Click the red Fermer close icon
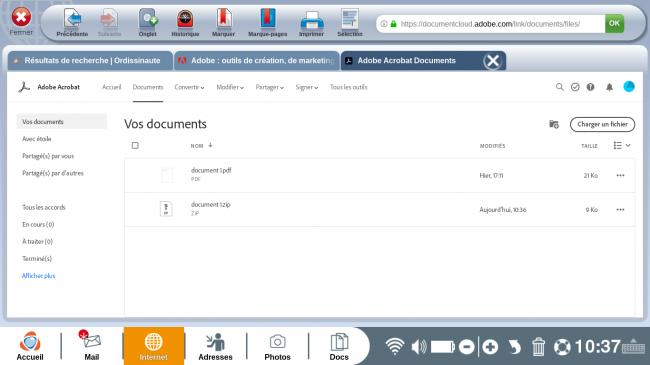 tap(21, 17)
